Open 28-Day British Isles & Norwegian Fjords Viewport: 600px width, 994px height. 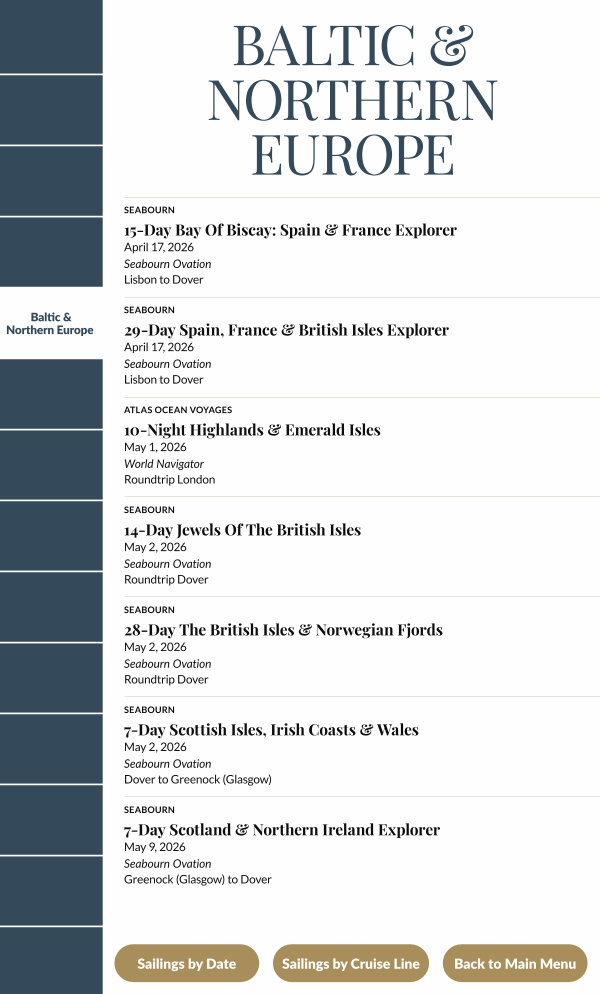(283, 630)
